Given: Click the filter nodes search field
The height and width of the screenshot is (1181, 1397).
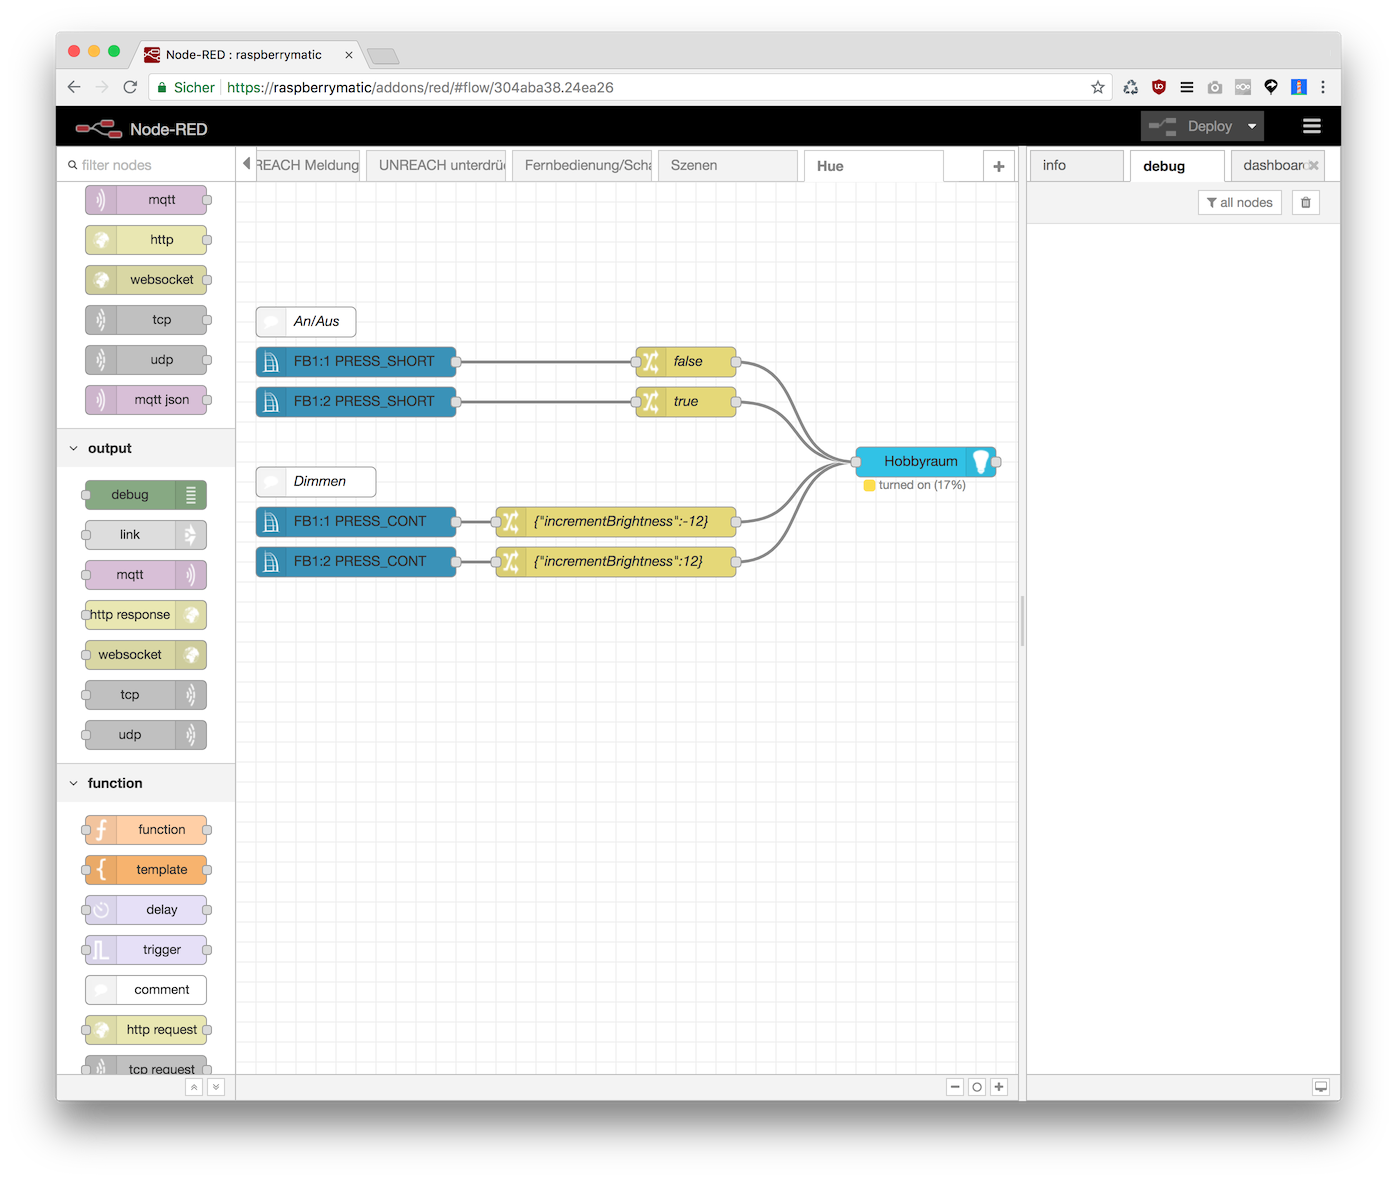Looking at the screenshot, I should [x=150, y=165].
